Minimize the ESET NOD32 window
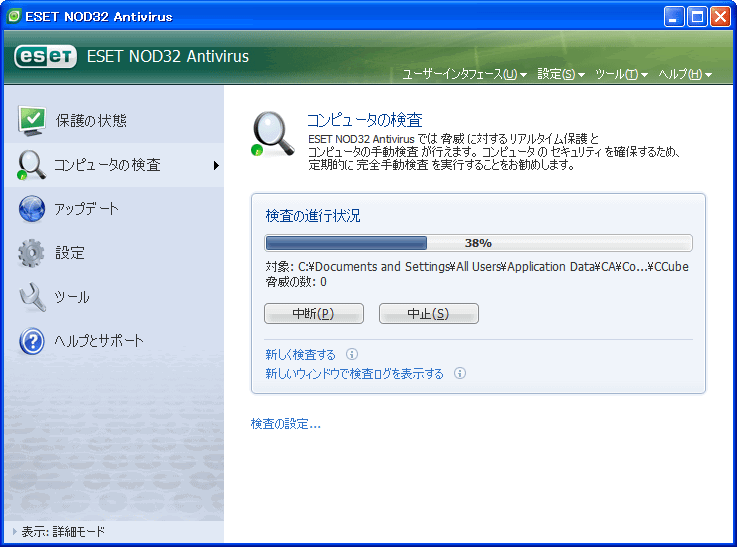737x547 pixels. 674,17
